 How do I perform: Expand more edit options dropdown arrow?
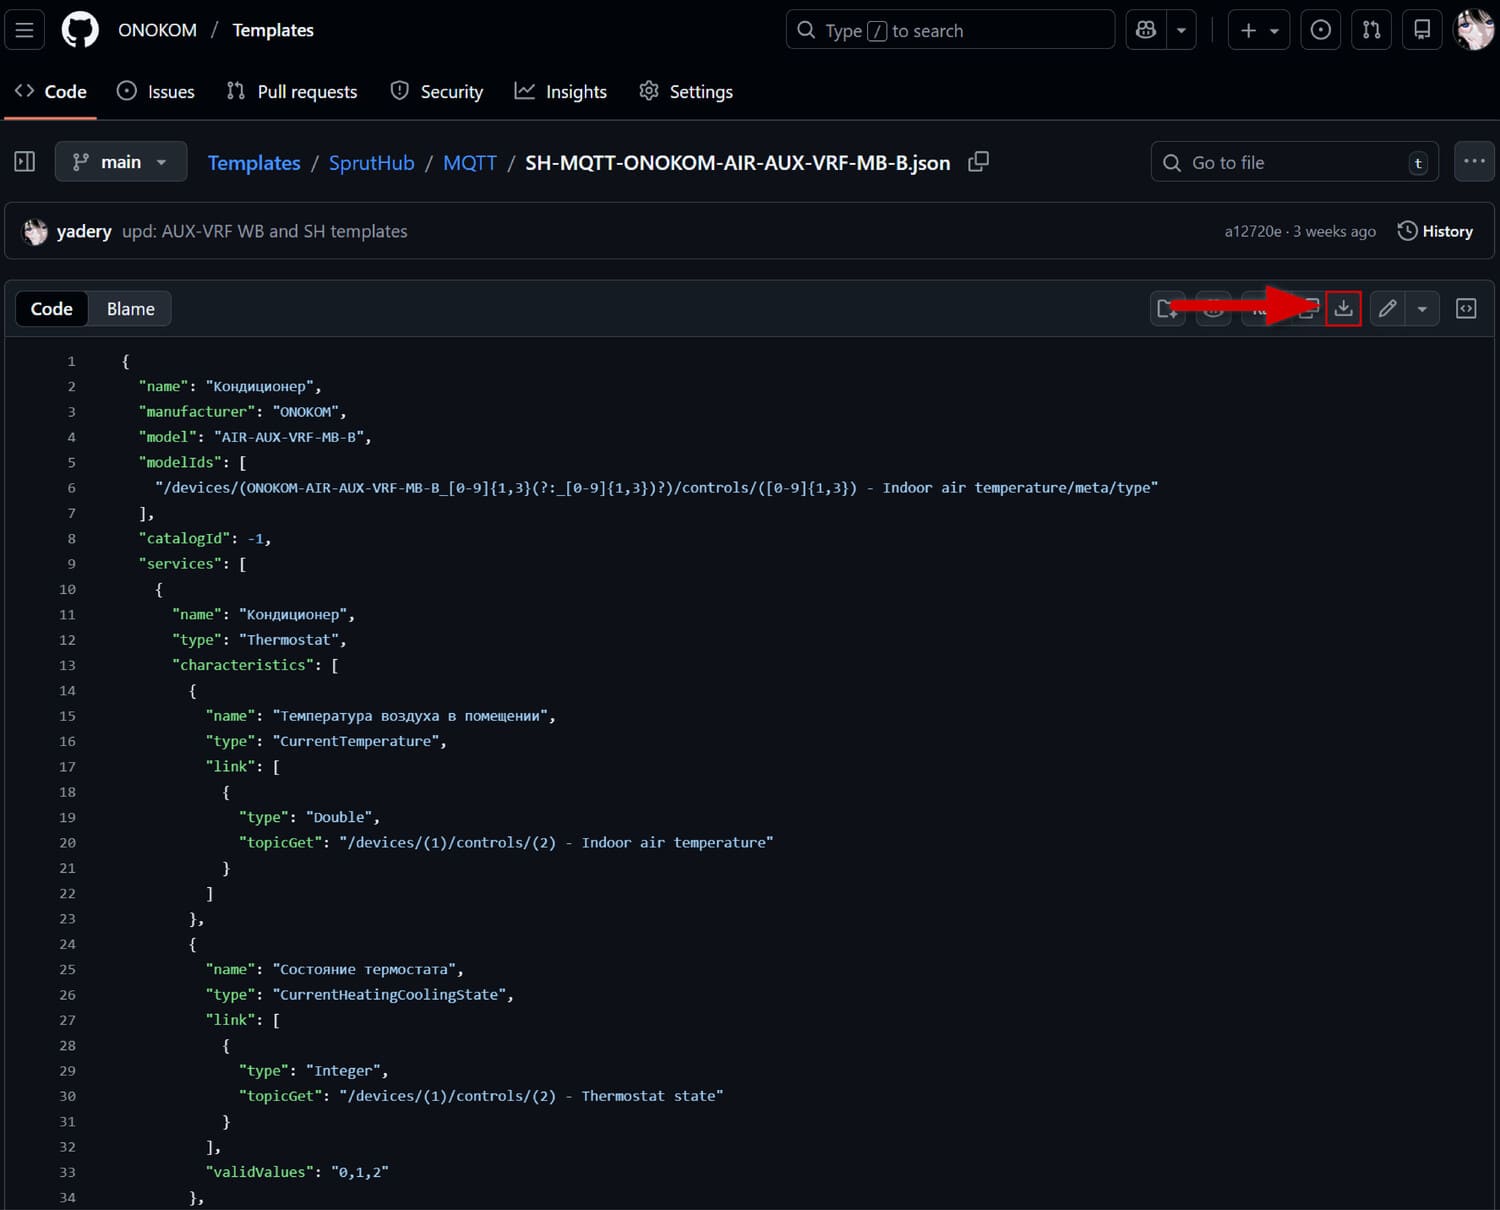coord(1422,309)
